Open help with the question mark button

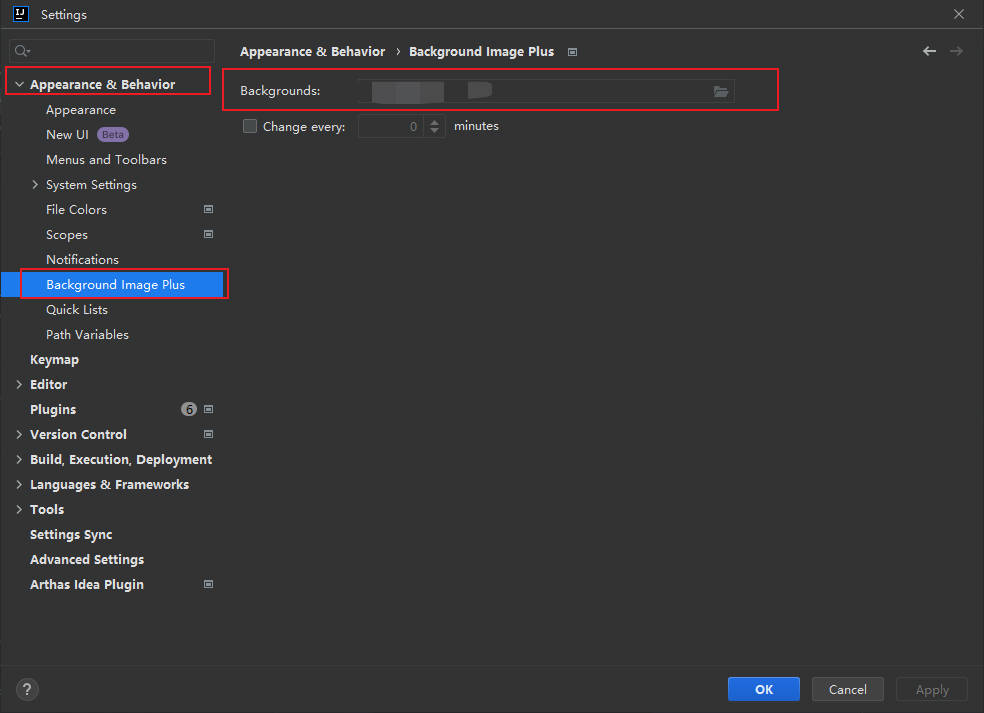click(27, 690)
